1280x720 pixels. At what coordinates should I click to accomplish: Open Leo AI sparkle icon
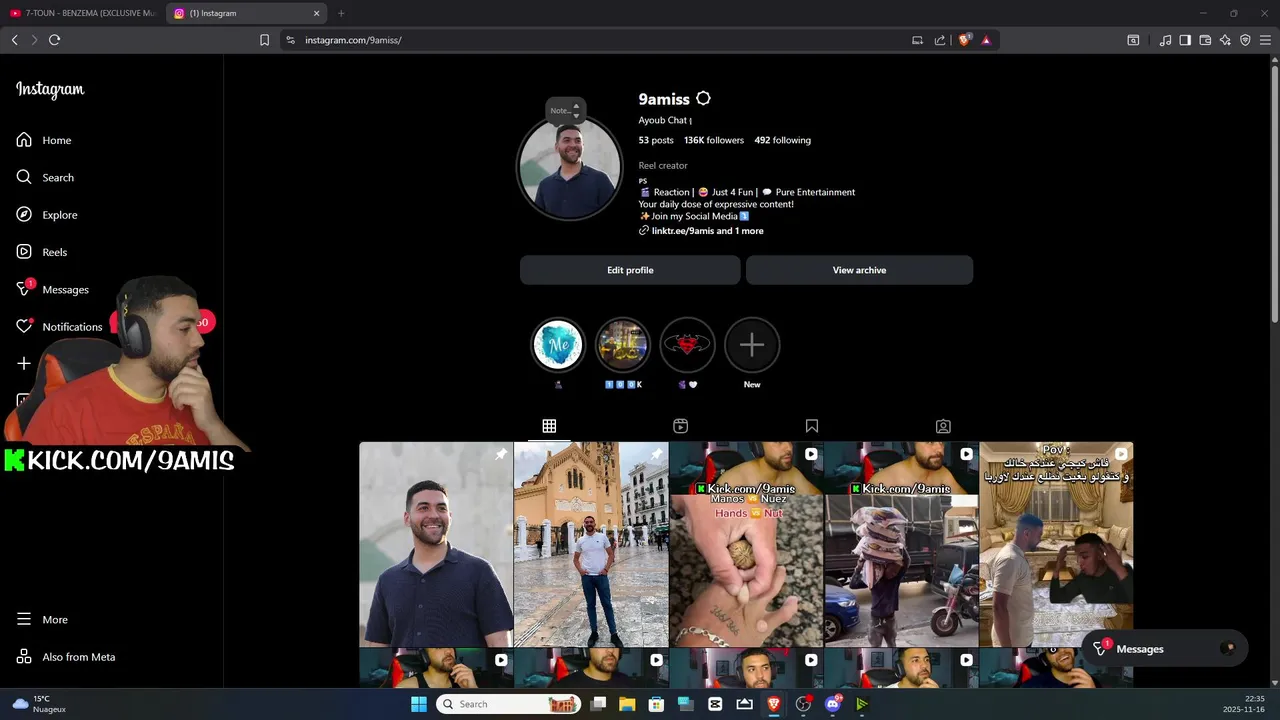coord(1225,40)
